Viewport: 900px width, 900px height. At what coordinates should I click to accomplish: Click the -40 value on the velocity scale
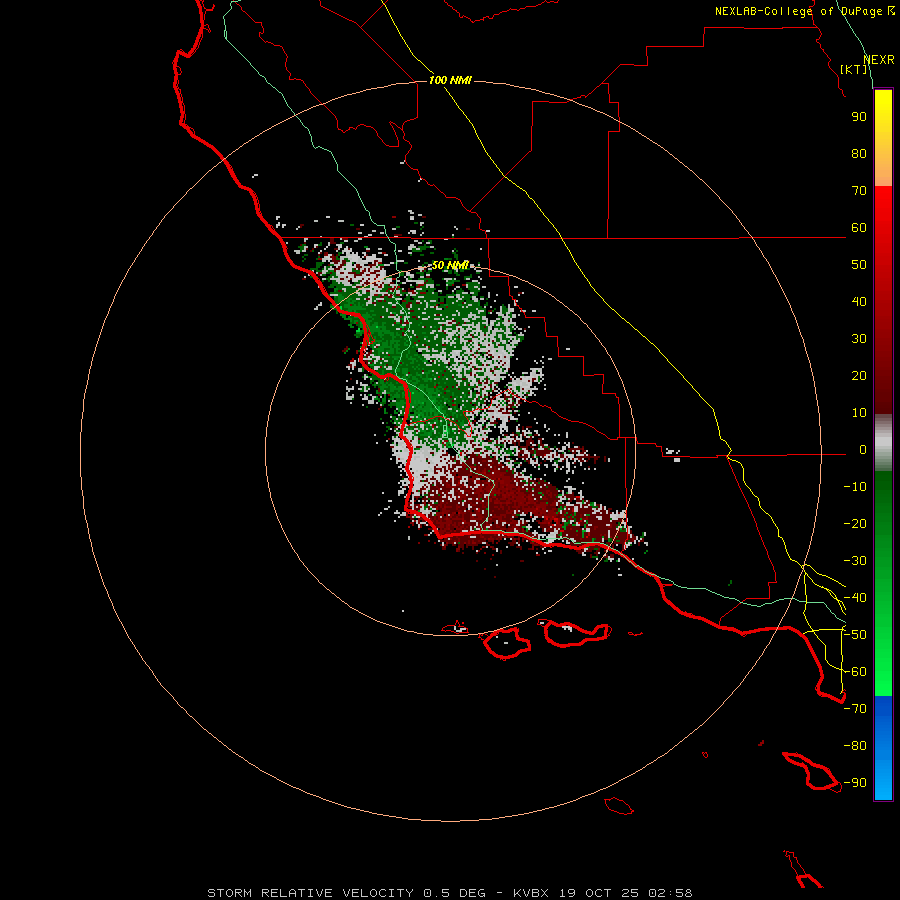coord(855,598)
